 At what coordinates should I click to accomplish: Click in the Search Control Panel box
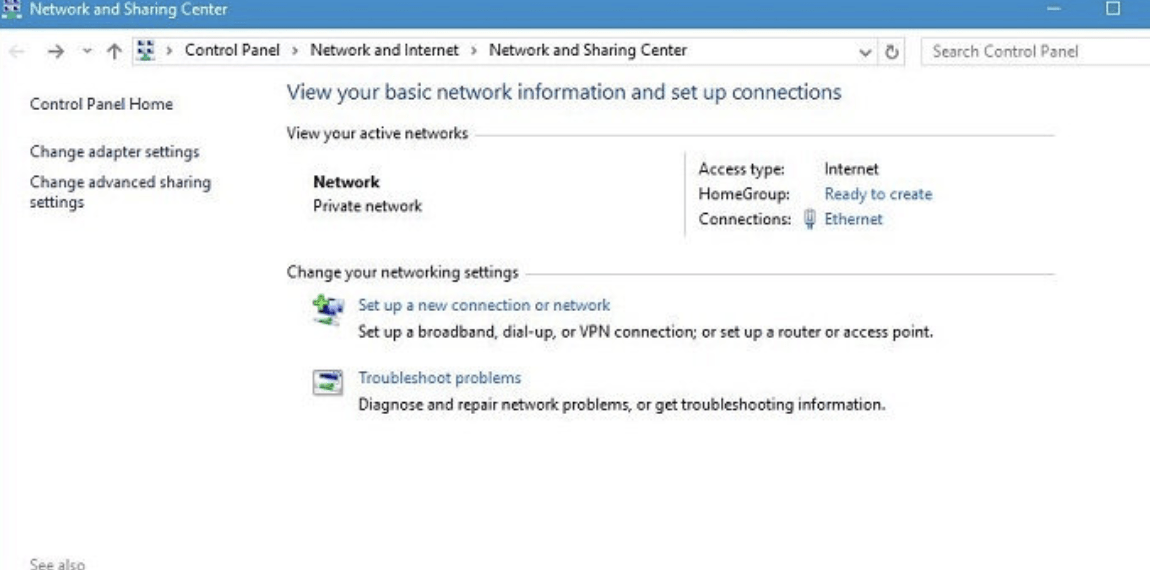pyautogui.click(x=1035, y=52)
